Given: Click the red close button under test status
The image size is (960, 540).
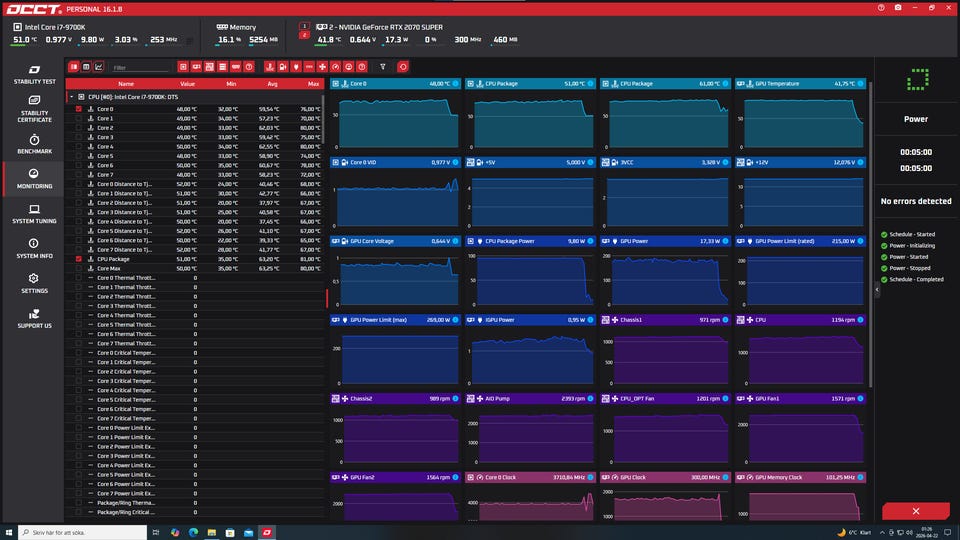Looking at the screenshot, I should coord(916,511).
